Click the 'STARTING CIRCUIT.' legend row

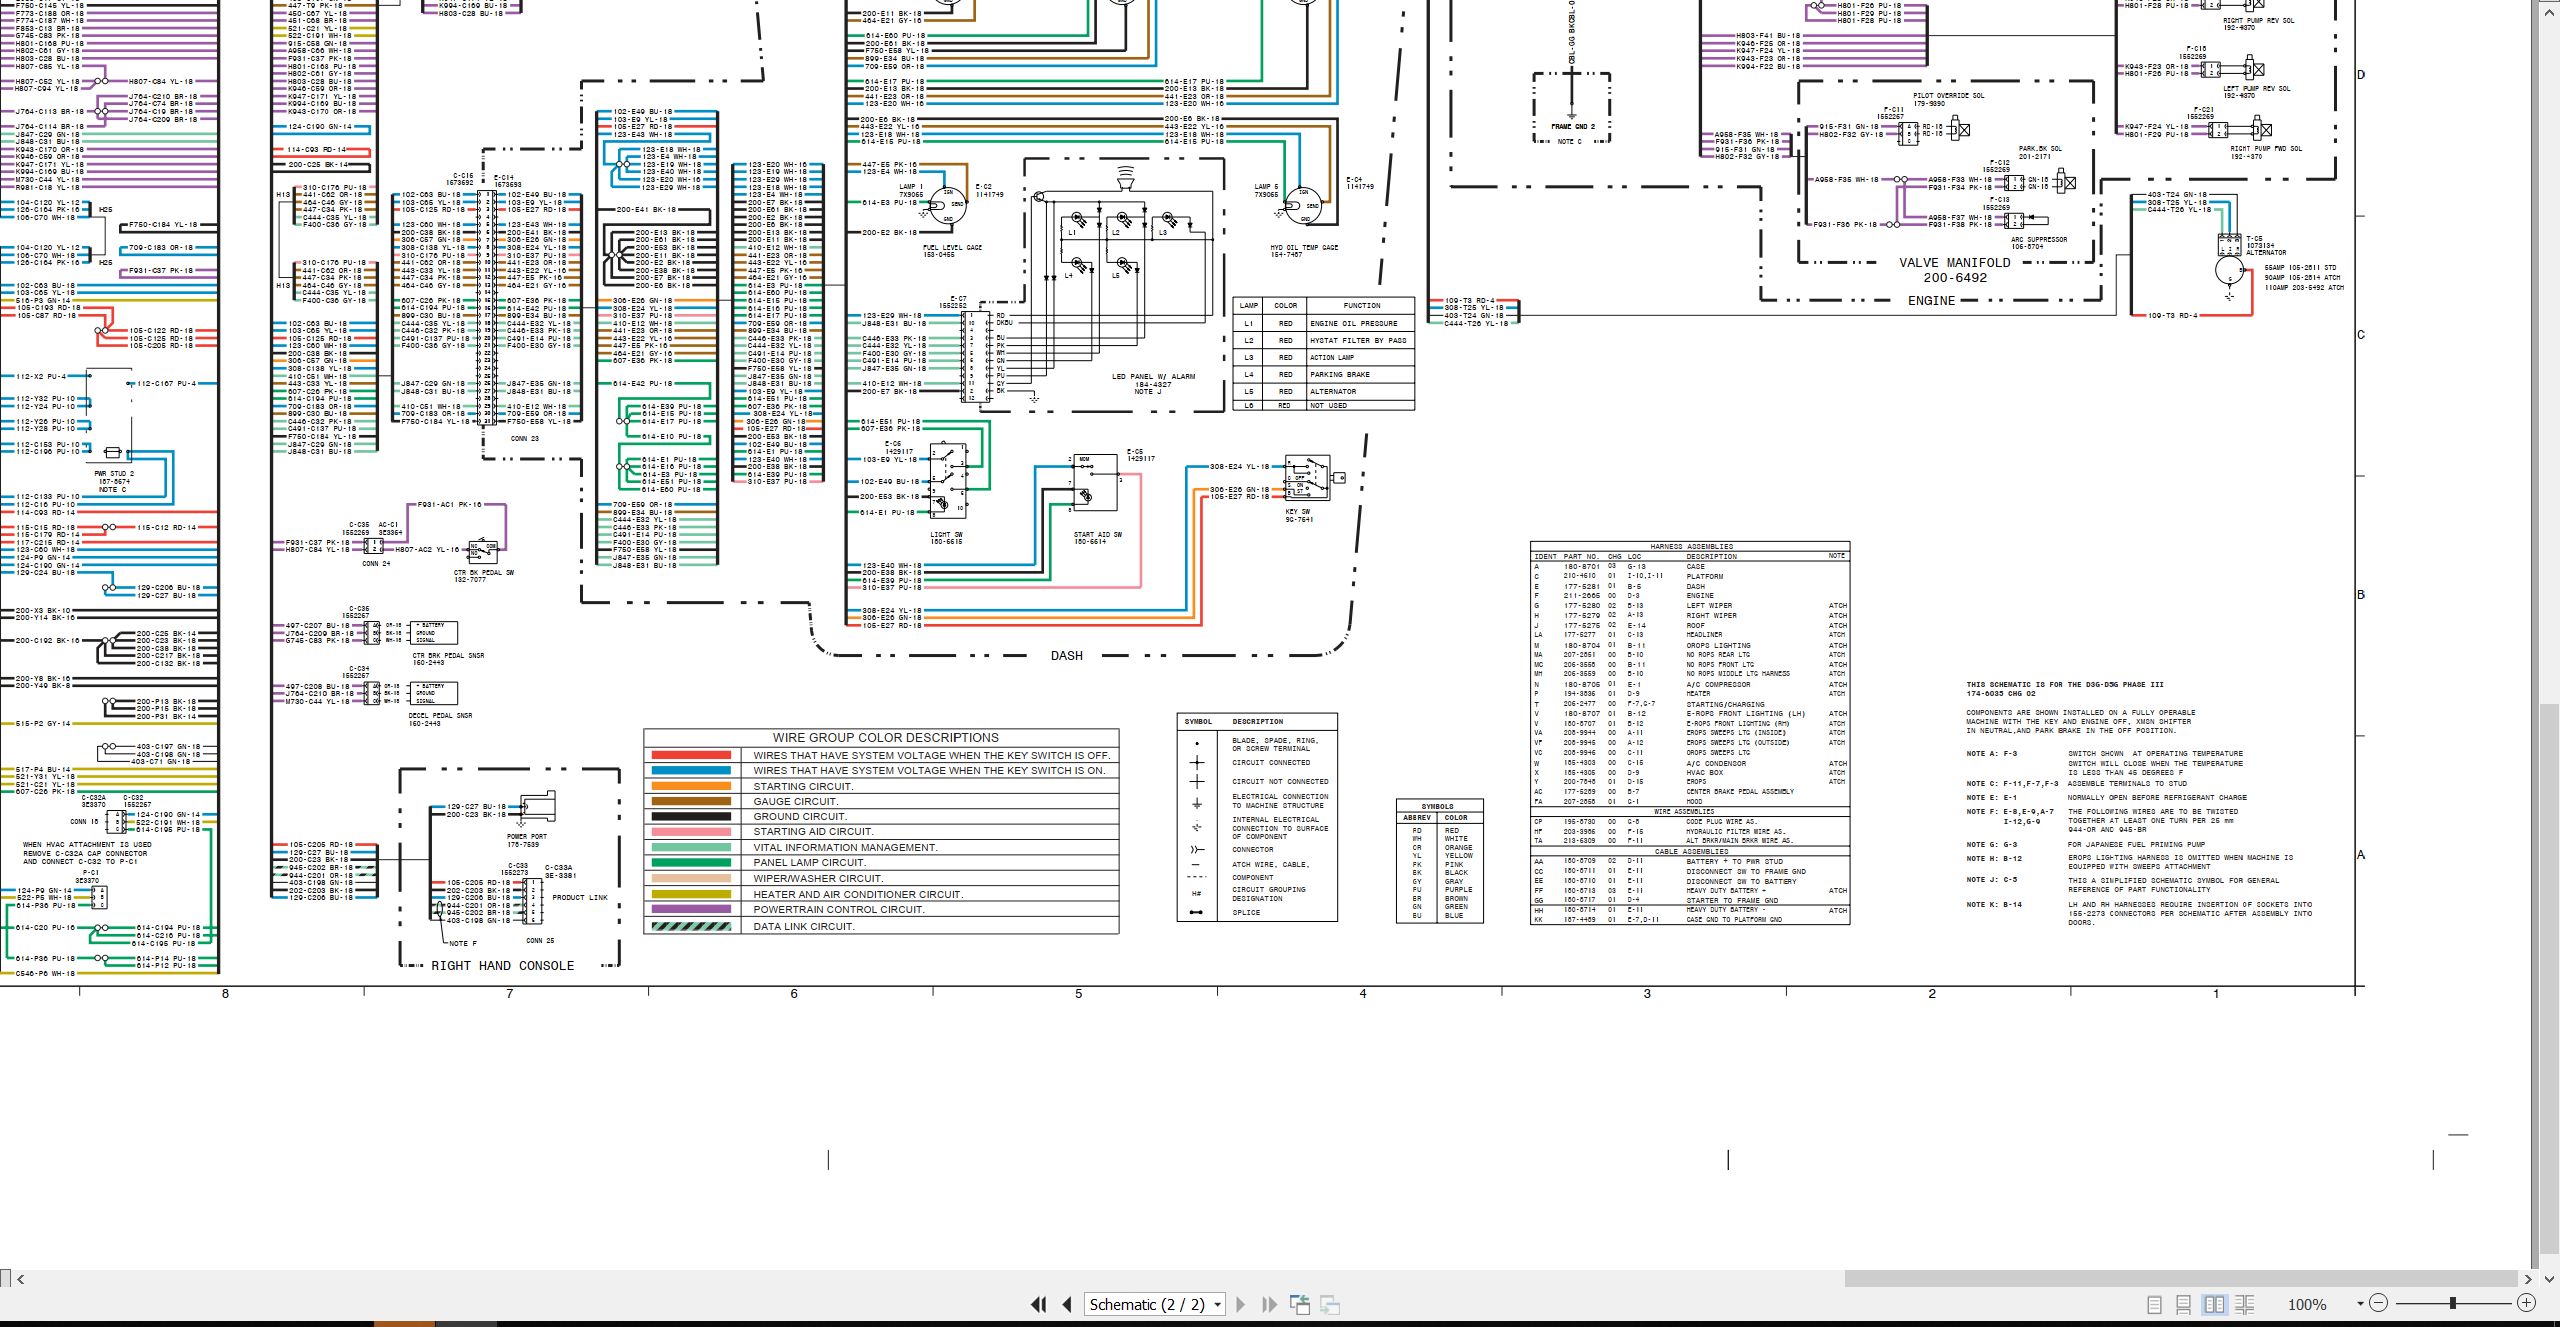tap(881, 786)
